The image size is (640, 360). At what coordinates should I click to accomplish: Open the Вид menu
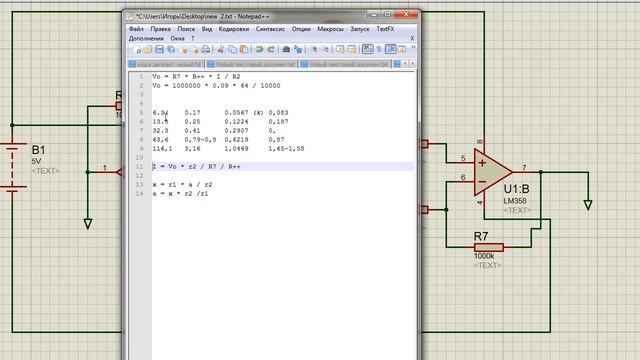point(207,29)
